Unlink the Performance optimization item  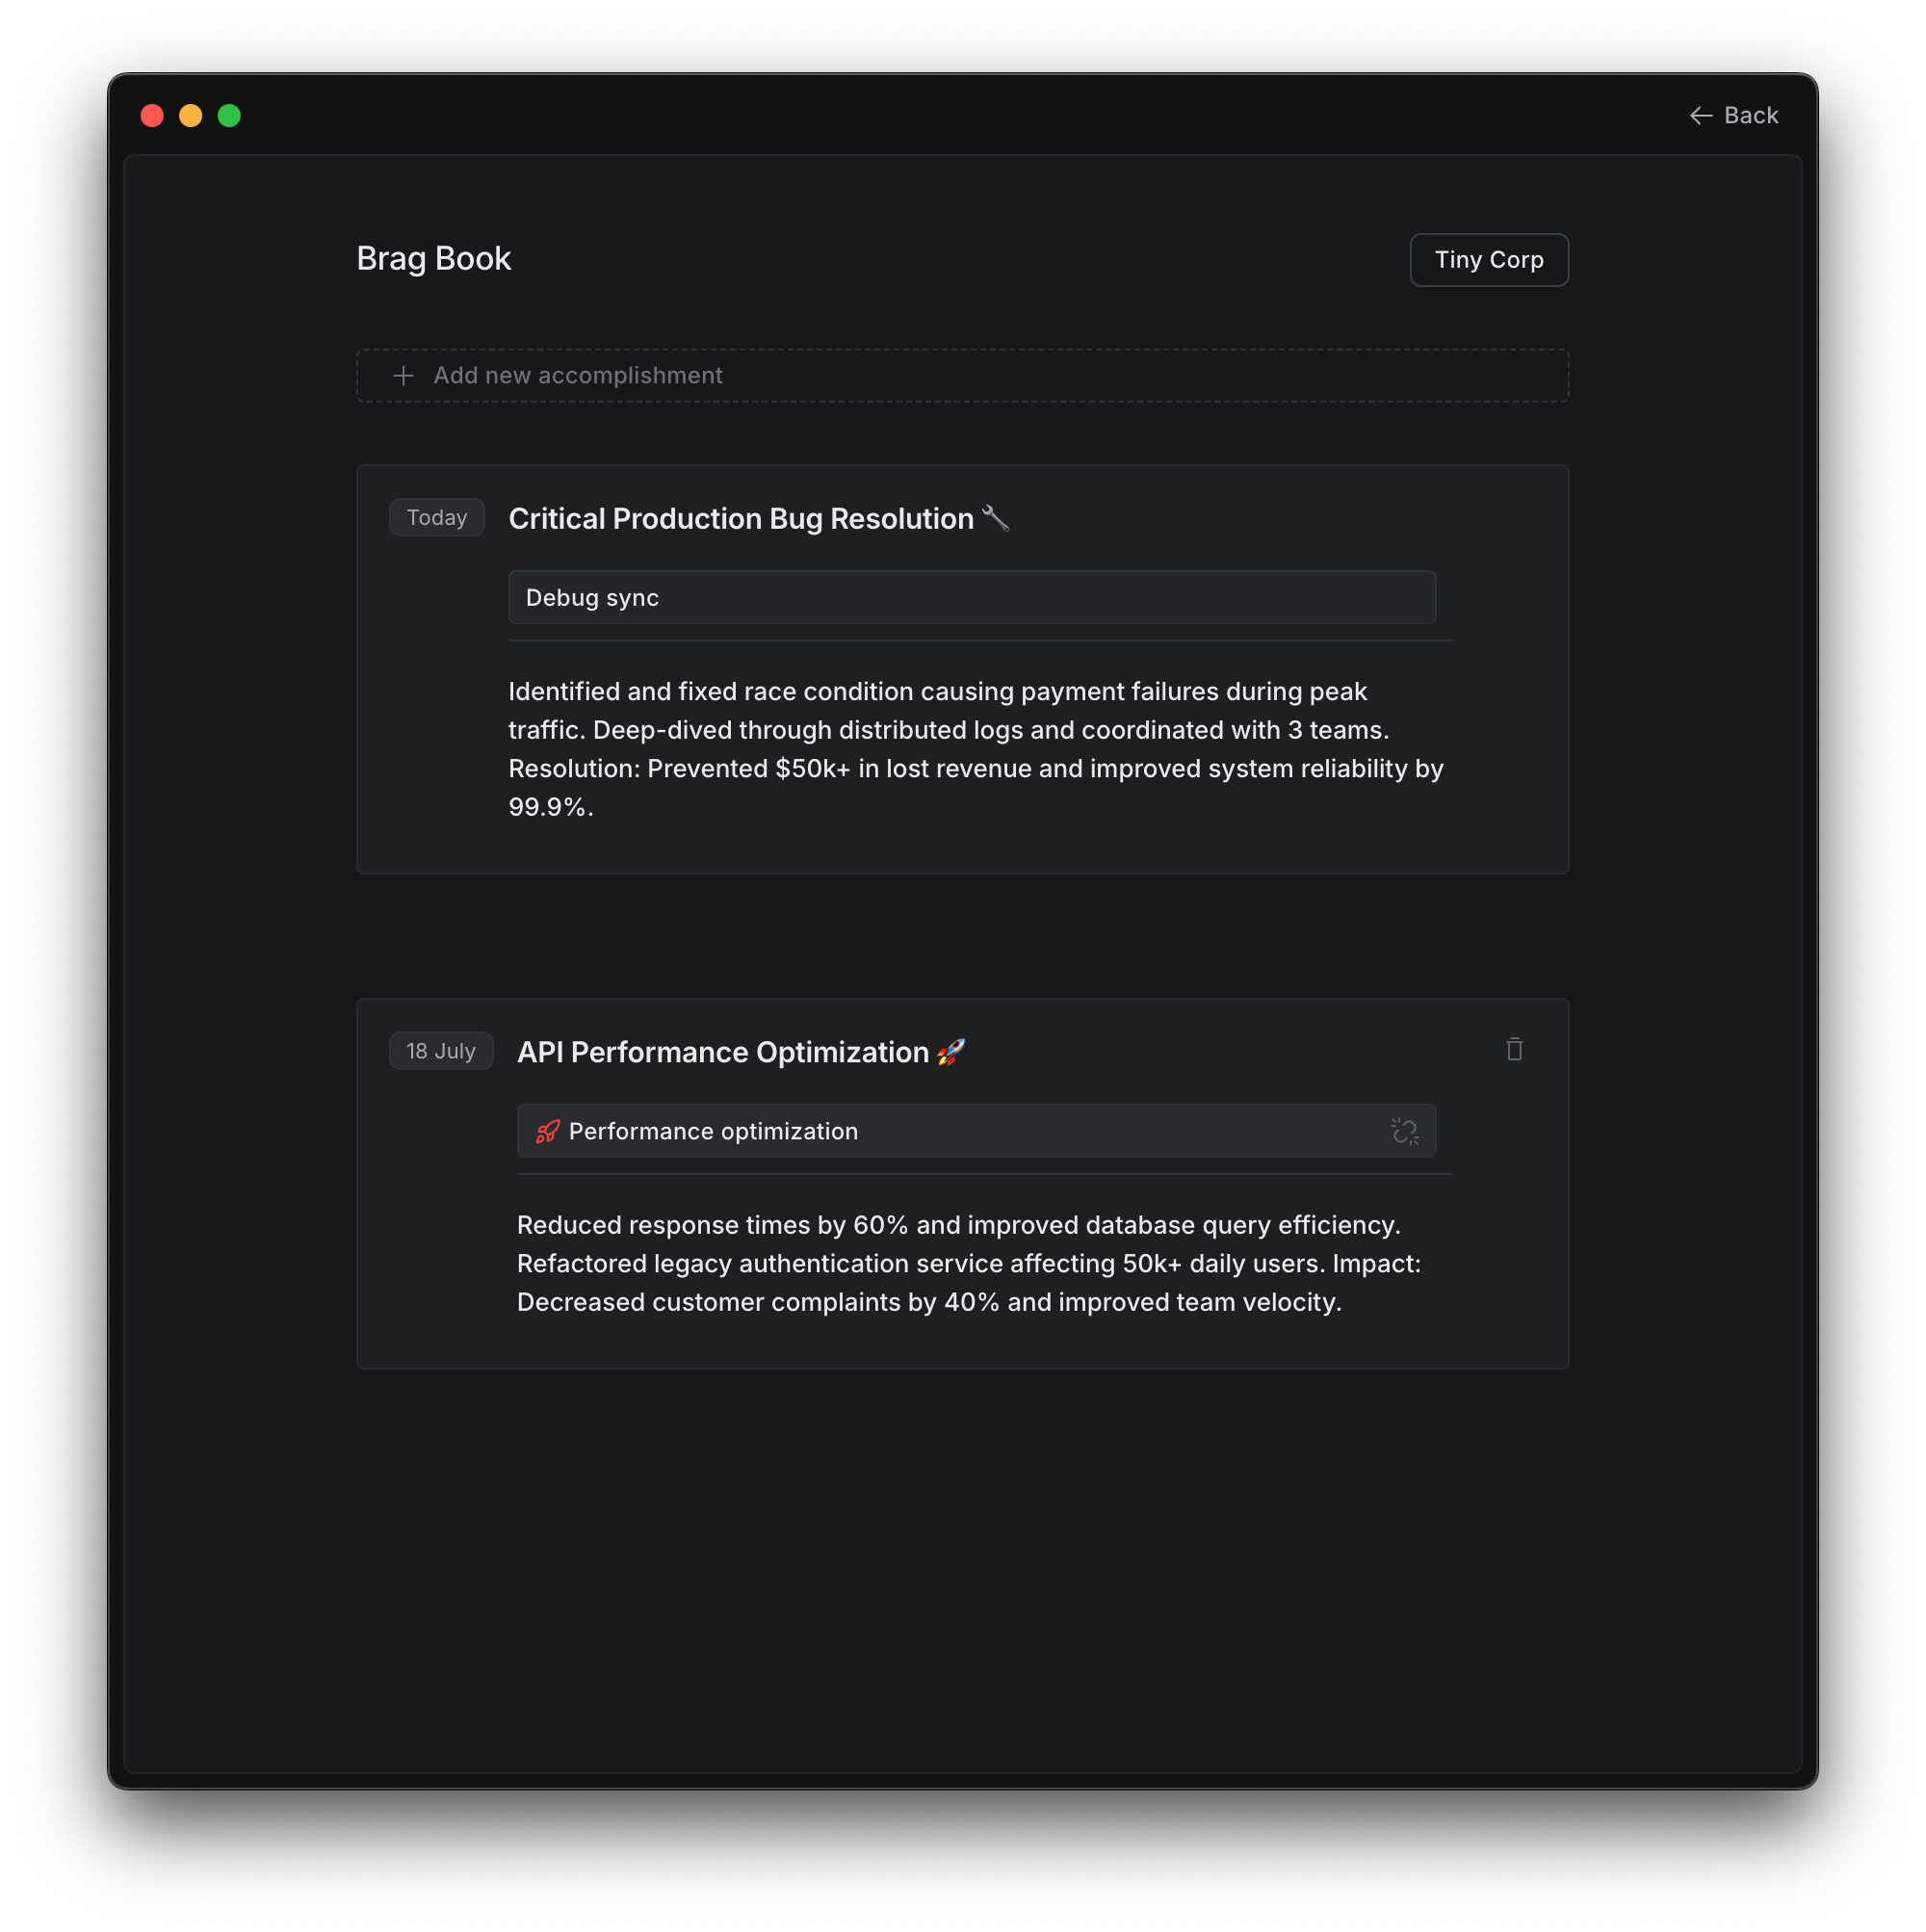click(x=1404, y=1131)
